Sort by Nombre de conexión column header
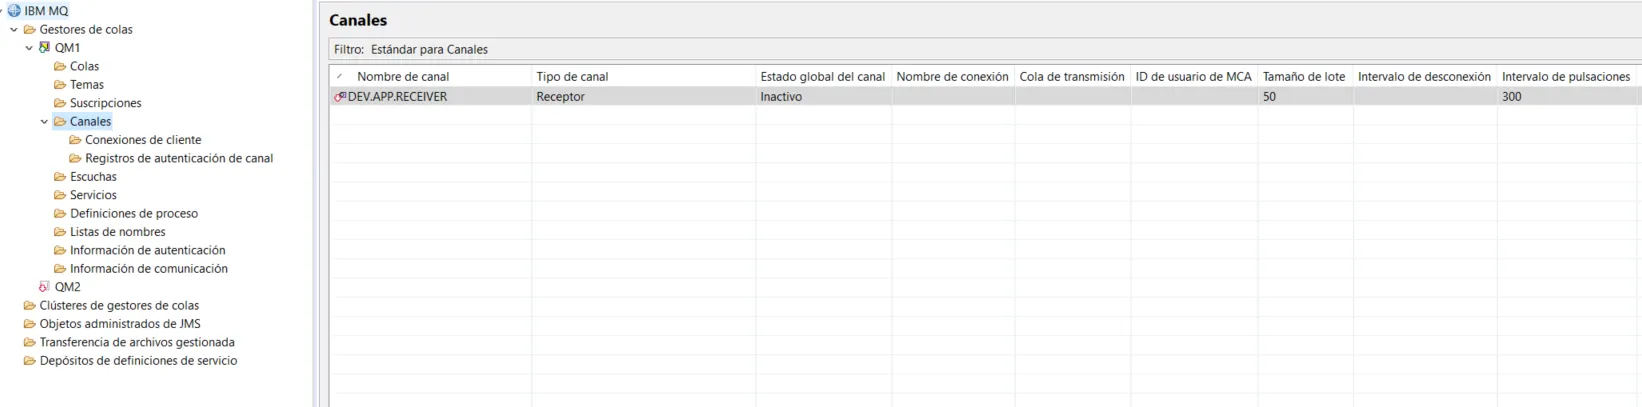Image resolution: width=1642 pixels, height=407 pixels. 953,76
